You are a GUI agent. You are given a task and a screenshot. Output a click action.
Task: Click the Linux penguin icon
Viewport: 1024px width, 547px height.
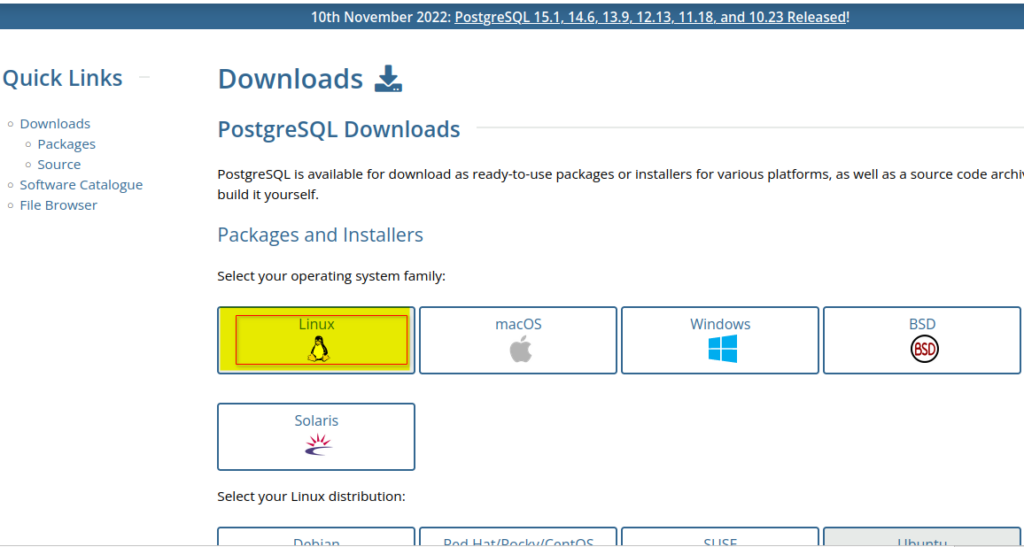pyautogui.click(x=318, y=349)
